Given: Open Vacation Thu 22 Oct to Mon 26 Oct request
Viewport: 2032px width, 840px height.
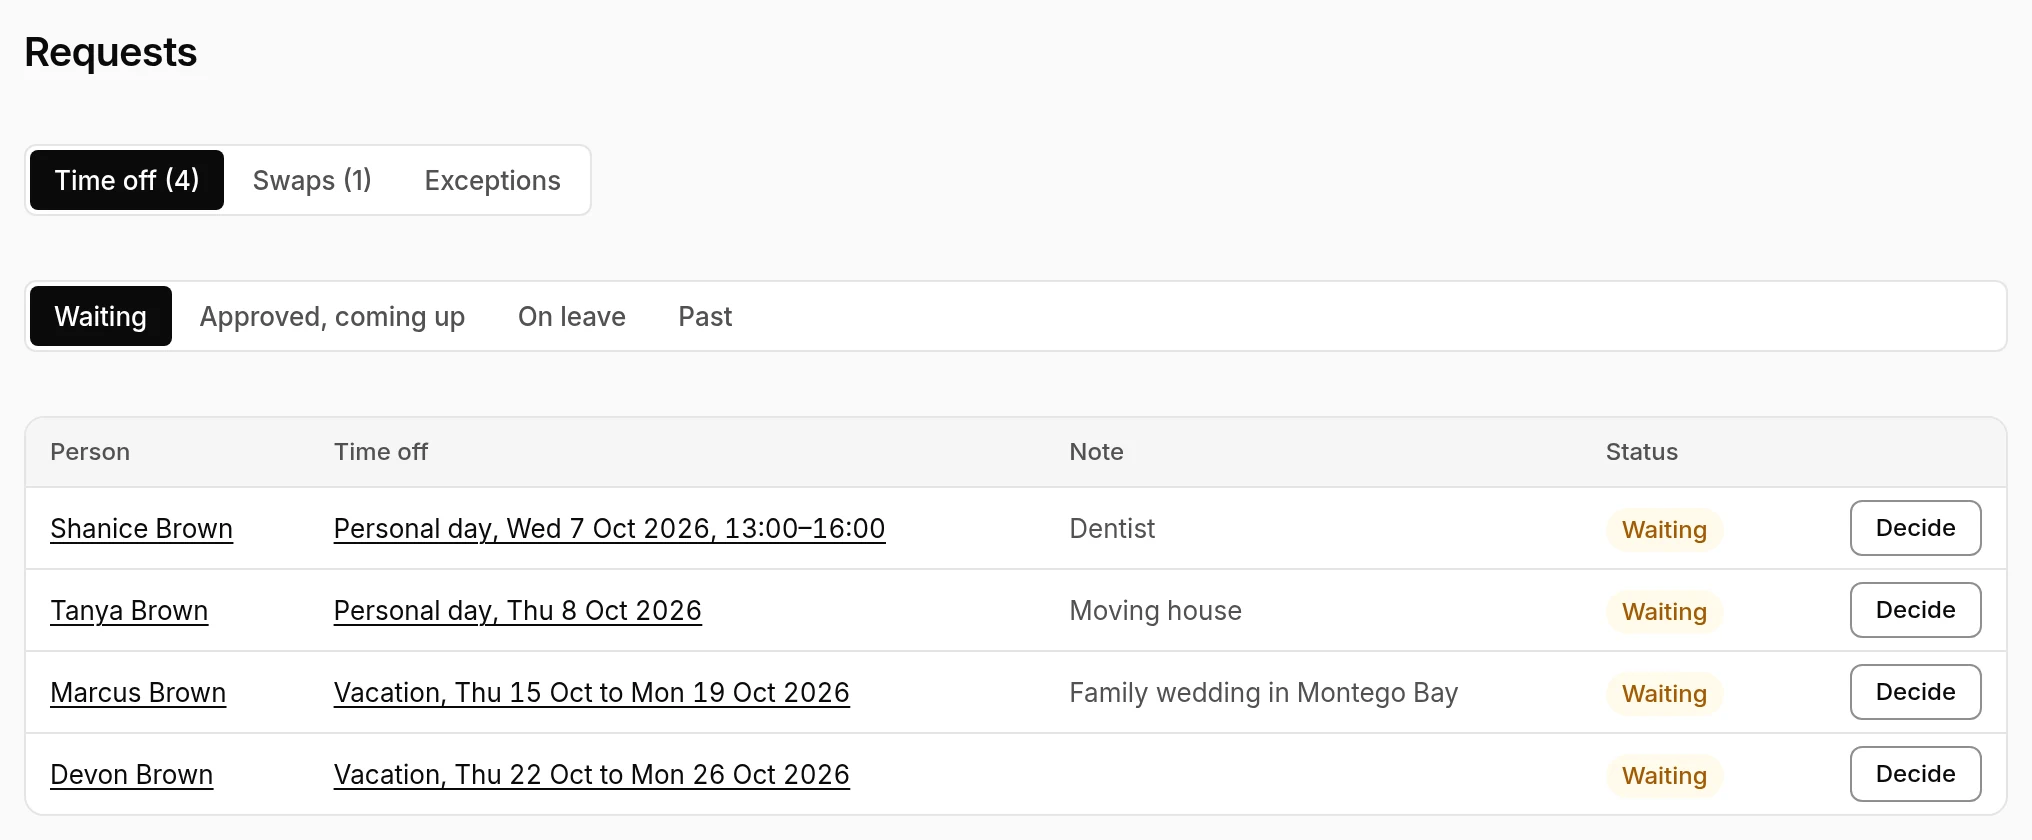Looking at the screenshot, I should tap(592, 774).
